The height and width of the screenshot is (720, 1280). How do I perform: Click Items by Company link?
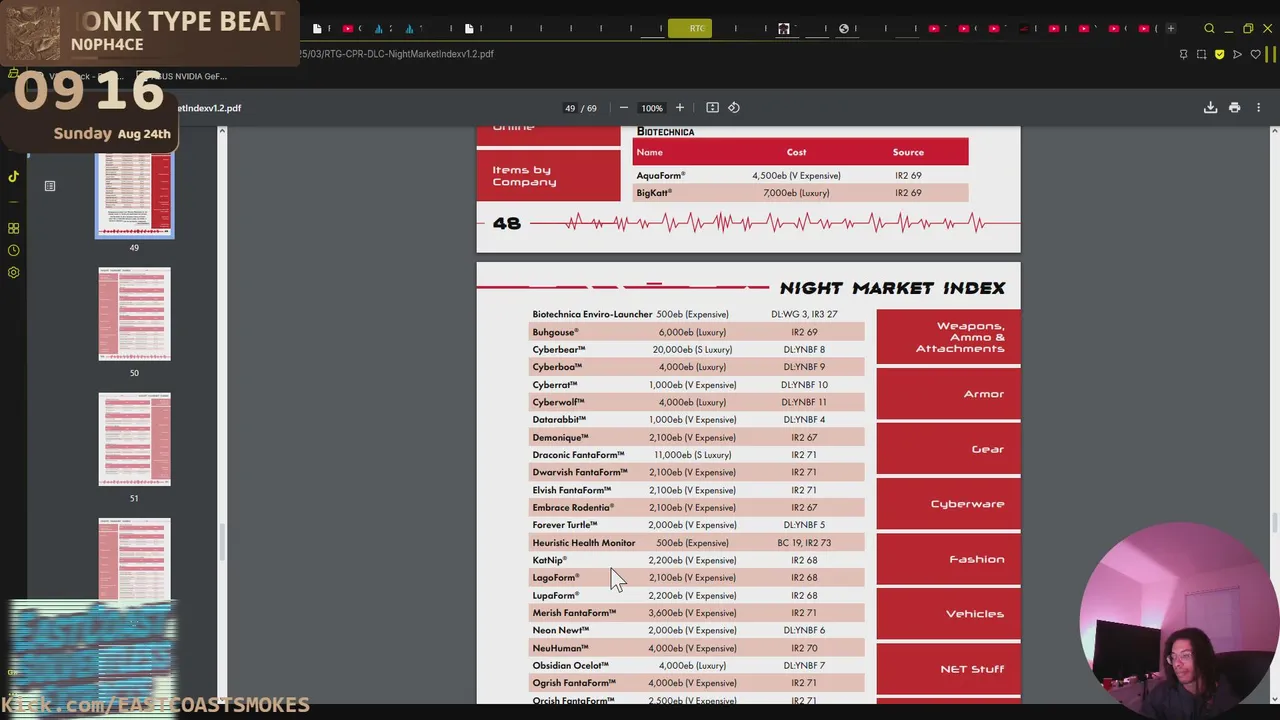click(x=548, y=176)
